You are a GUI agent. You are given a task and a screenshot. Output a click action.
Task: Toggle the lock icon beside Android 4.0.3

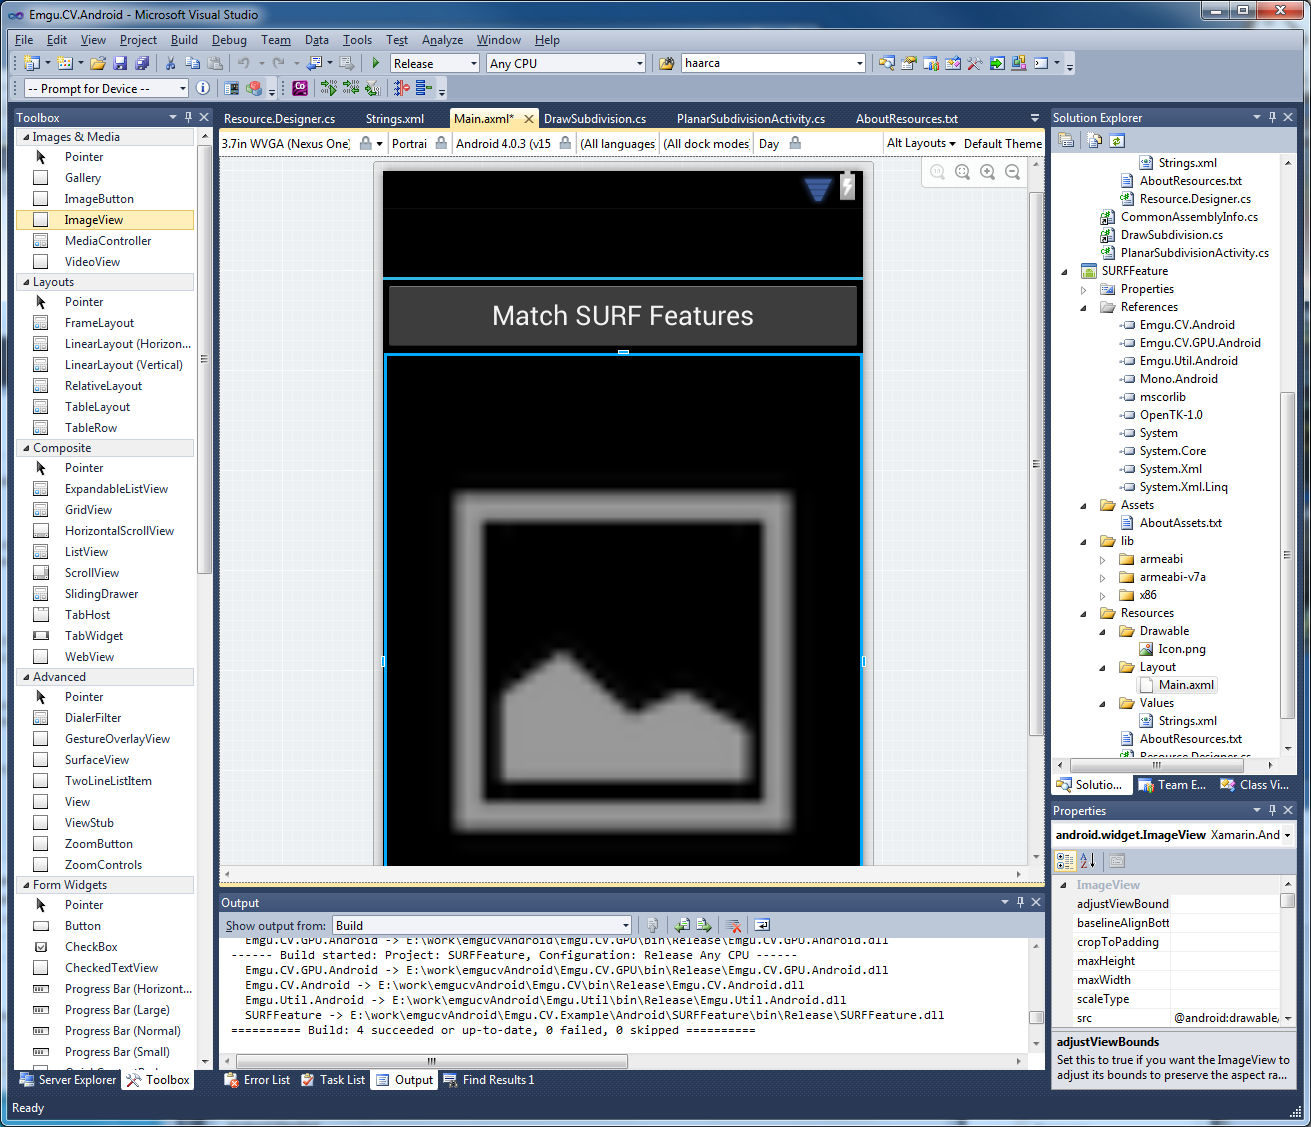point(565,143)
